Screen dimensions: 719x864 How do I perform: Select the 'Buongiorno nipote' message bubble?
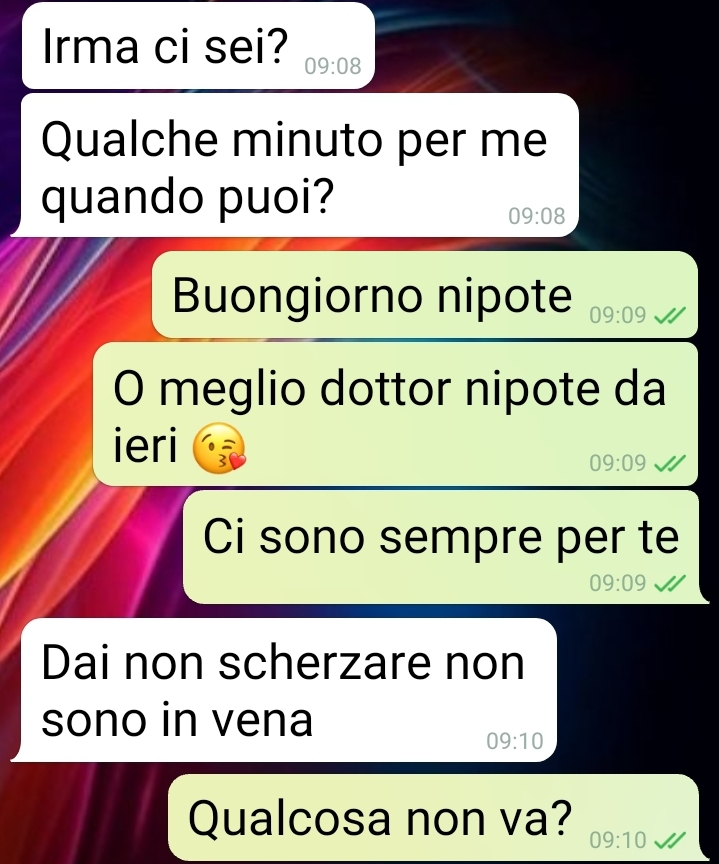425,294
